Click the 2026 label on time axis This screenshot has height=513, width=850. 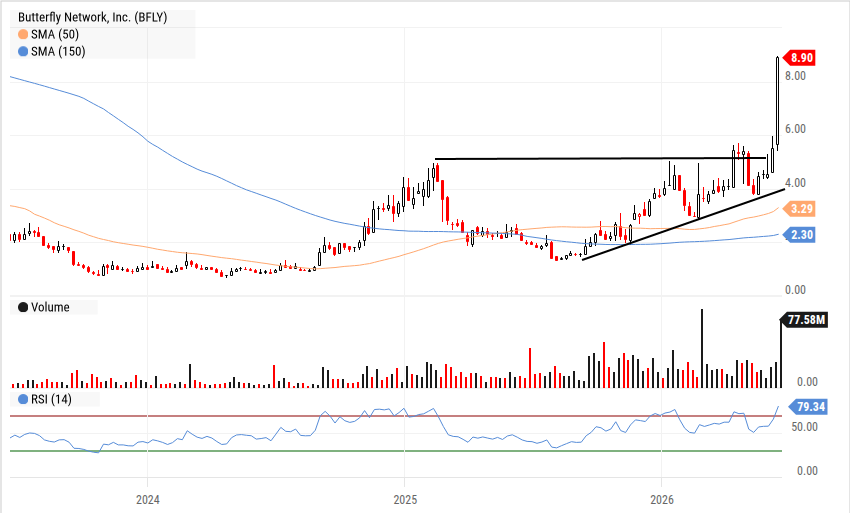662,499
